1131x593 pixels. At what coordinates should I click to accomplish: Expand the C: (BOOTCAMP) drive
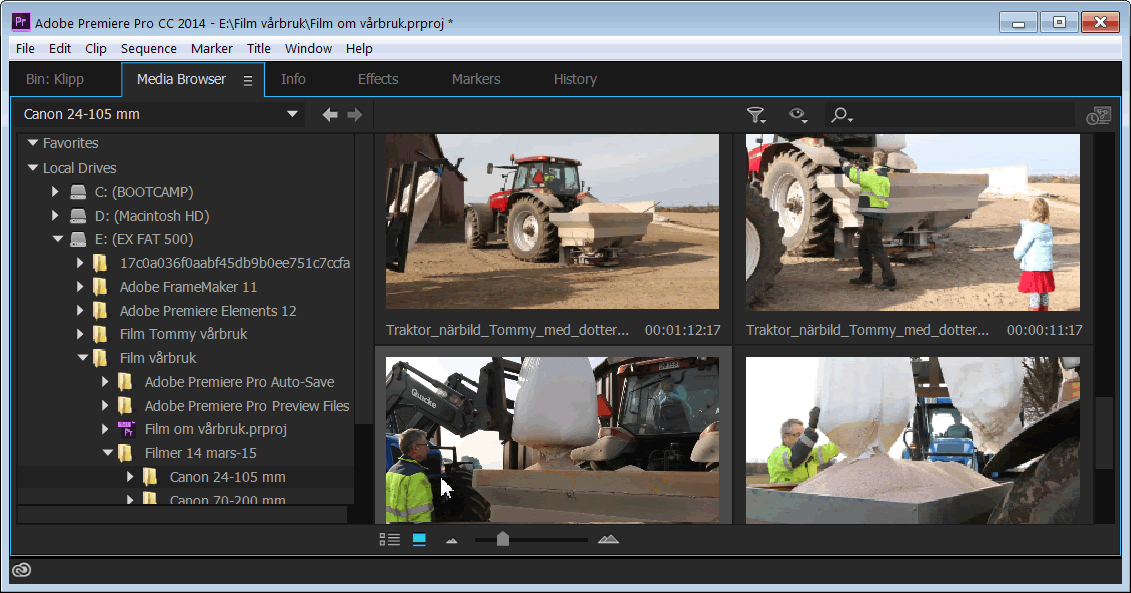[x=56, y=192]
